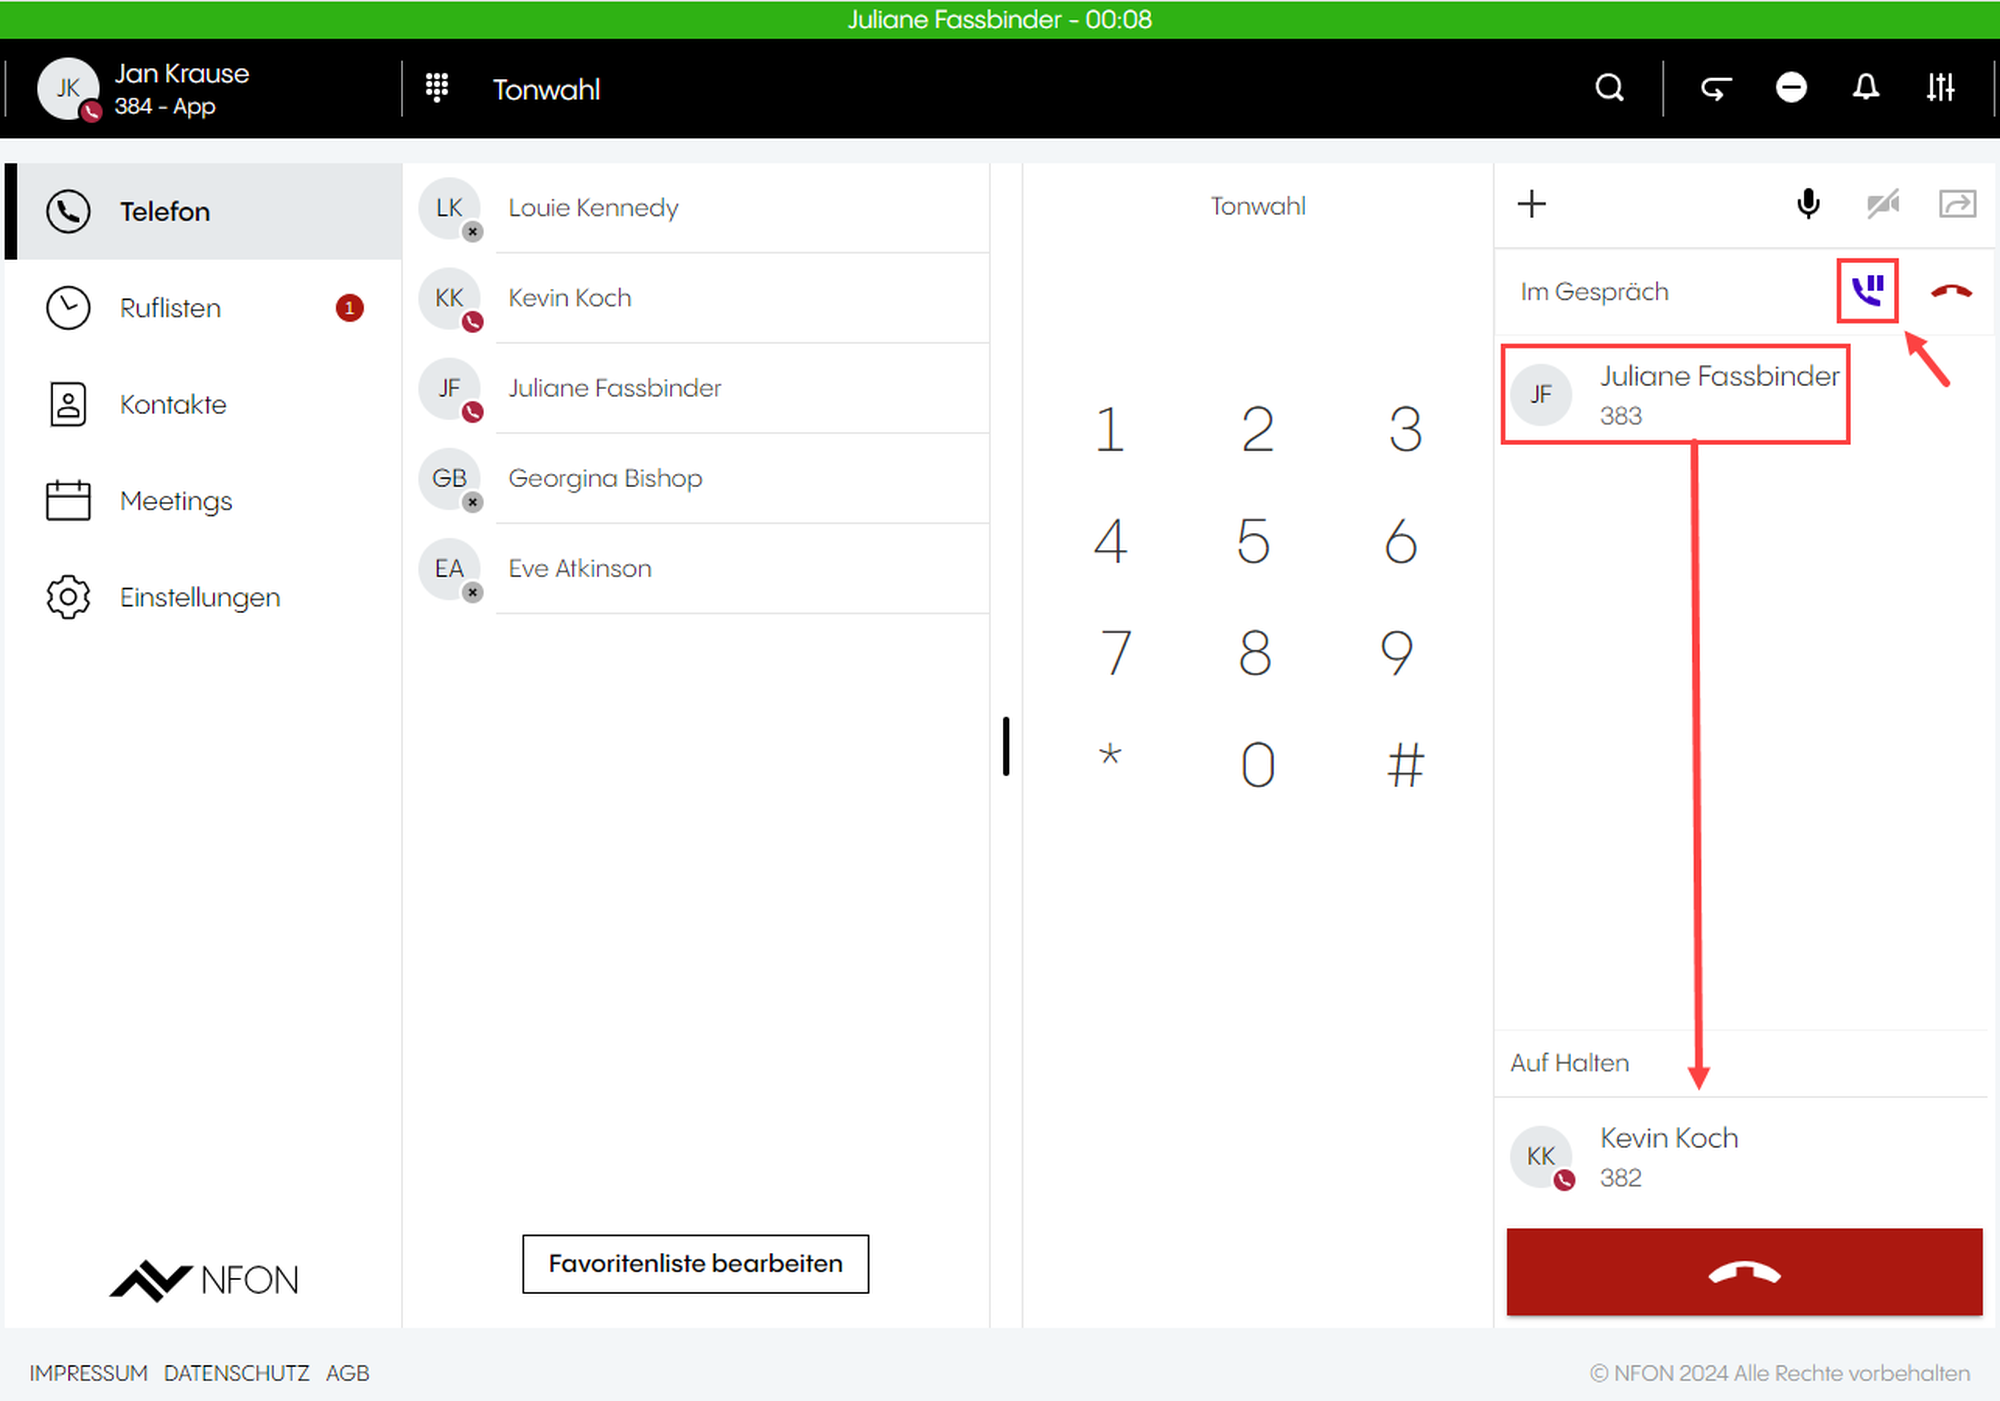The width and height of the screenshot is (2000, 1401).
Task: Open the Ruflisten menu item
Action: tap(170, 308)
